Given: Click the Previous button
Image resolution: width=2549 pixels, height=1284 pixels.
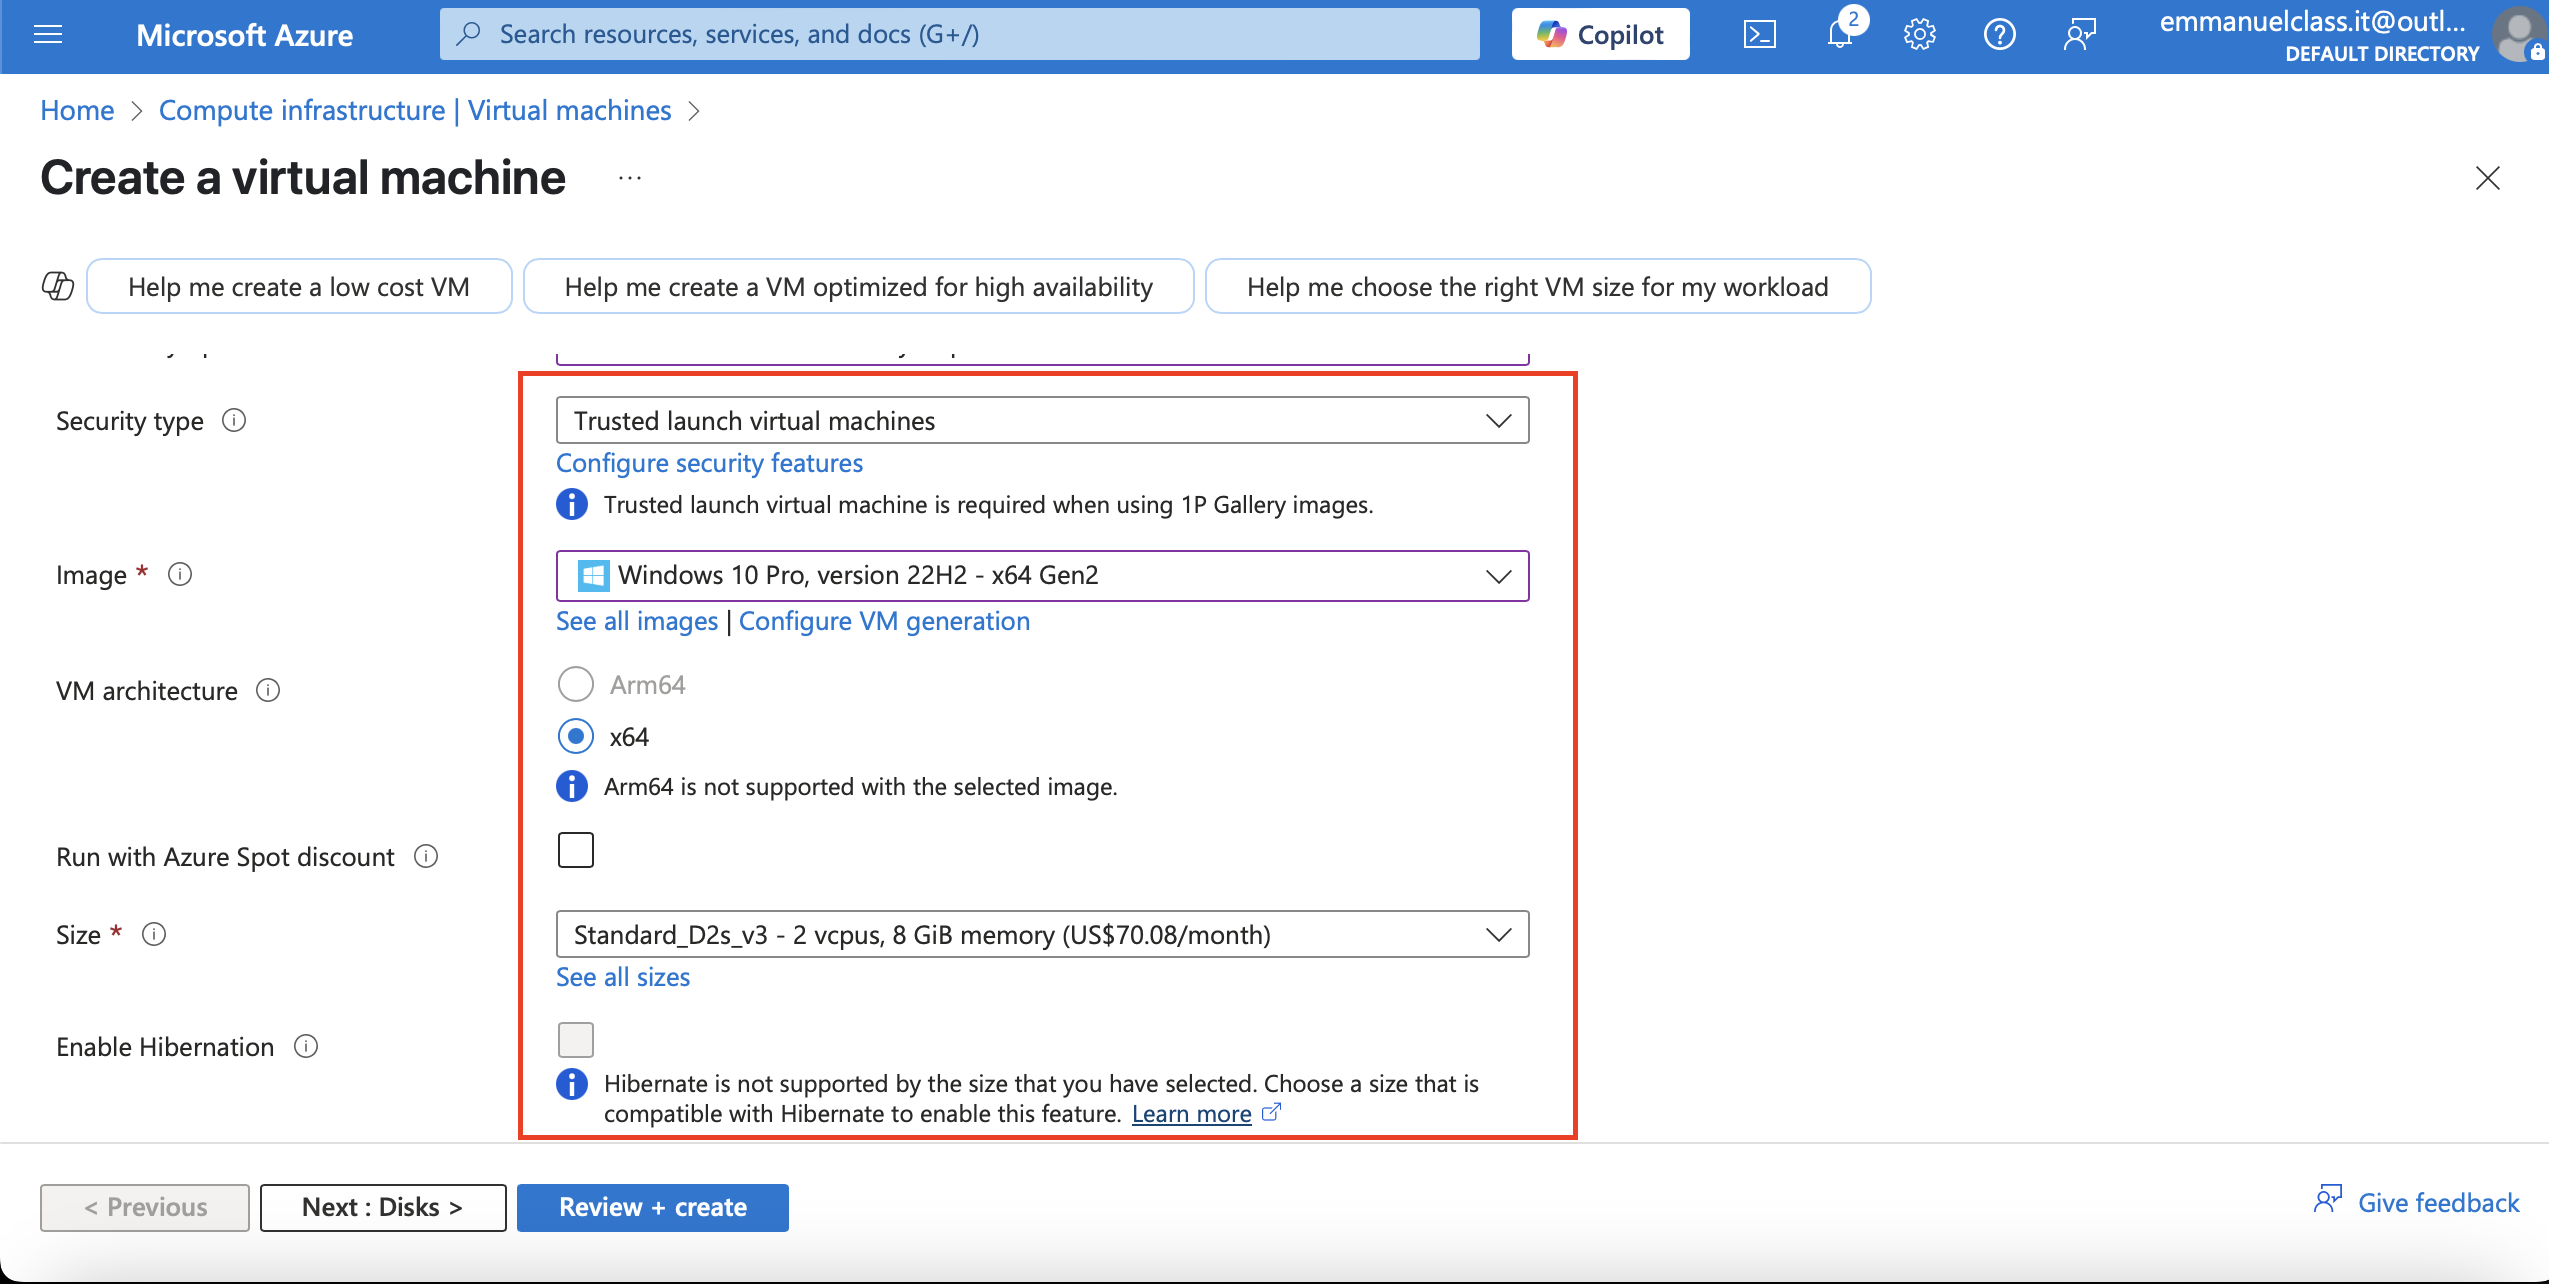Looking at the screenshot, I should coord(145,1207).
